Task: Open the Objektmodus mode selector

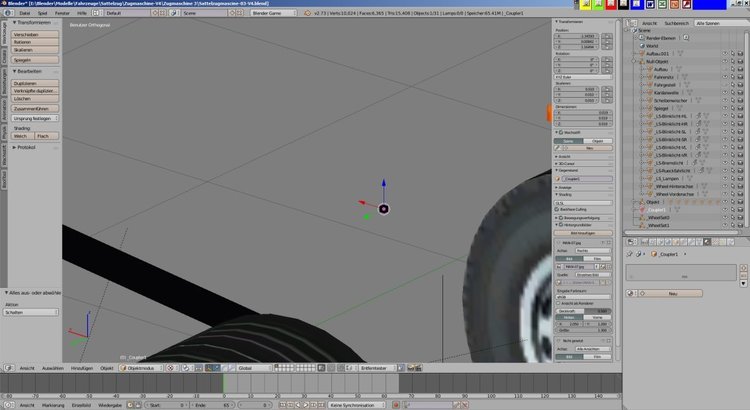Action: click(142, 368)
